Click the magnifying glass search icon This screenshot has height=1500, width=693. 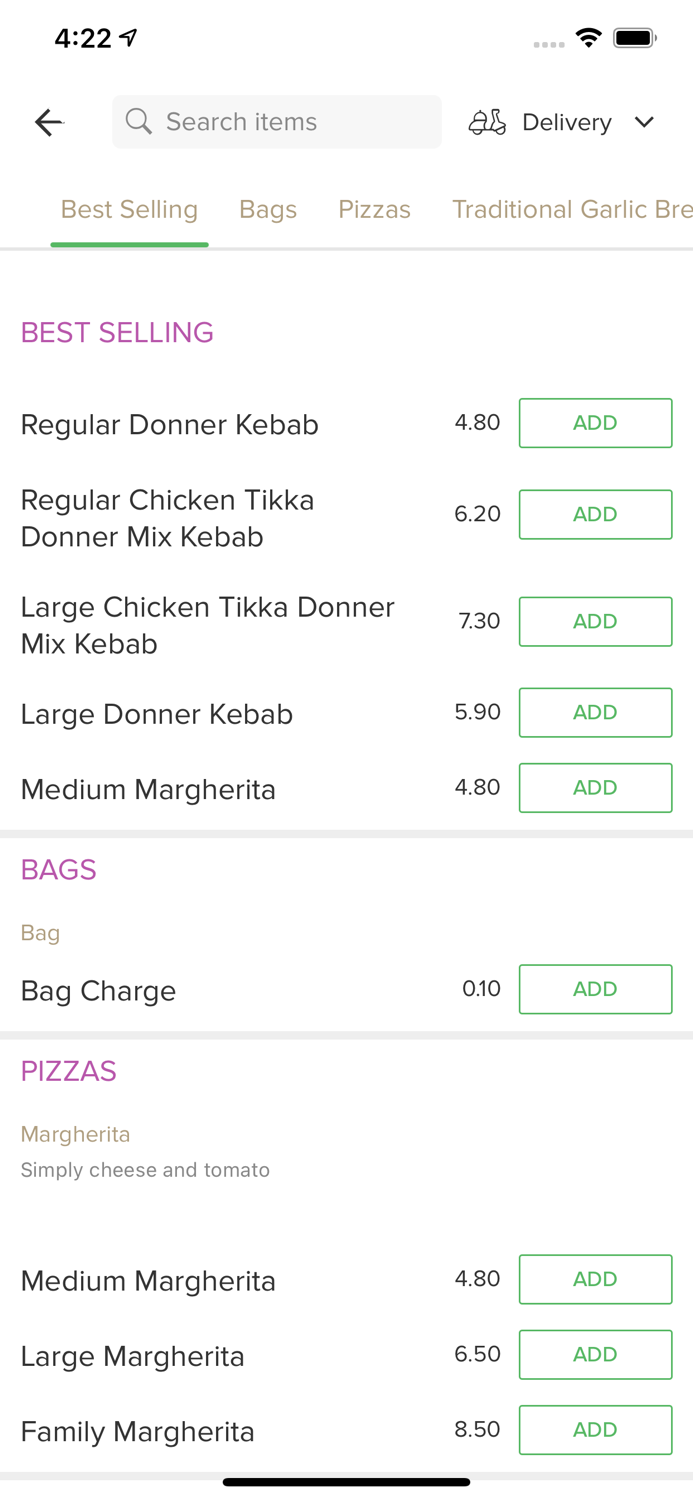[x=139, y=121]
